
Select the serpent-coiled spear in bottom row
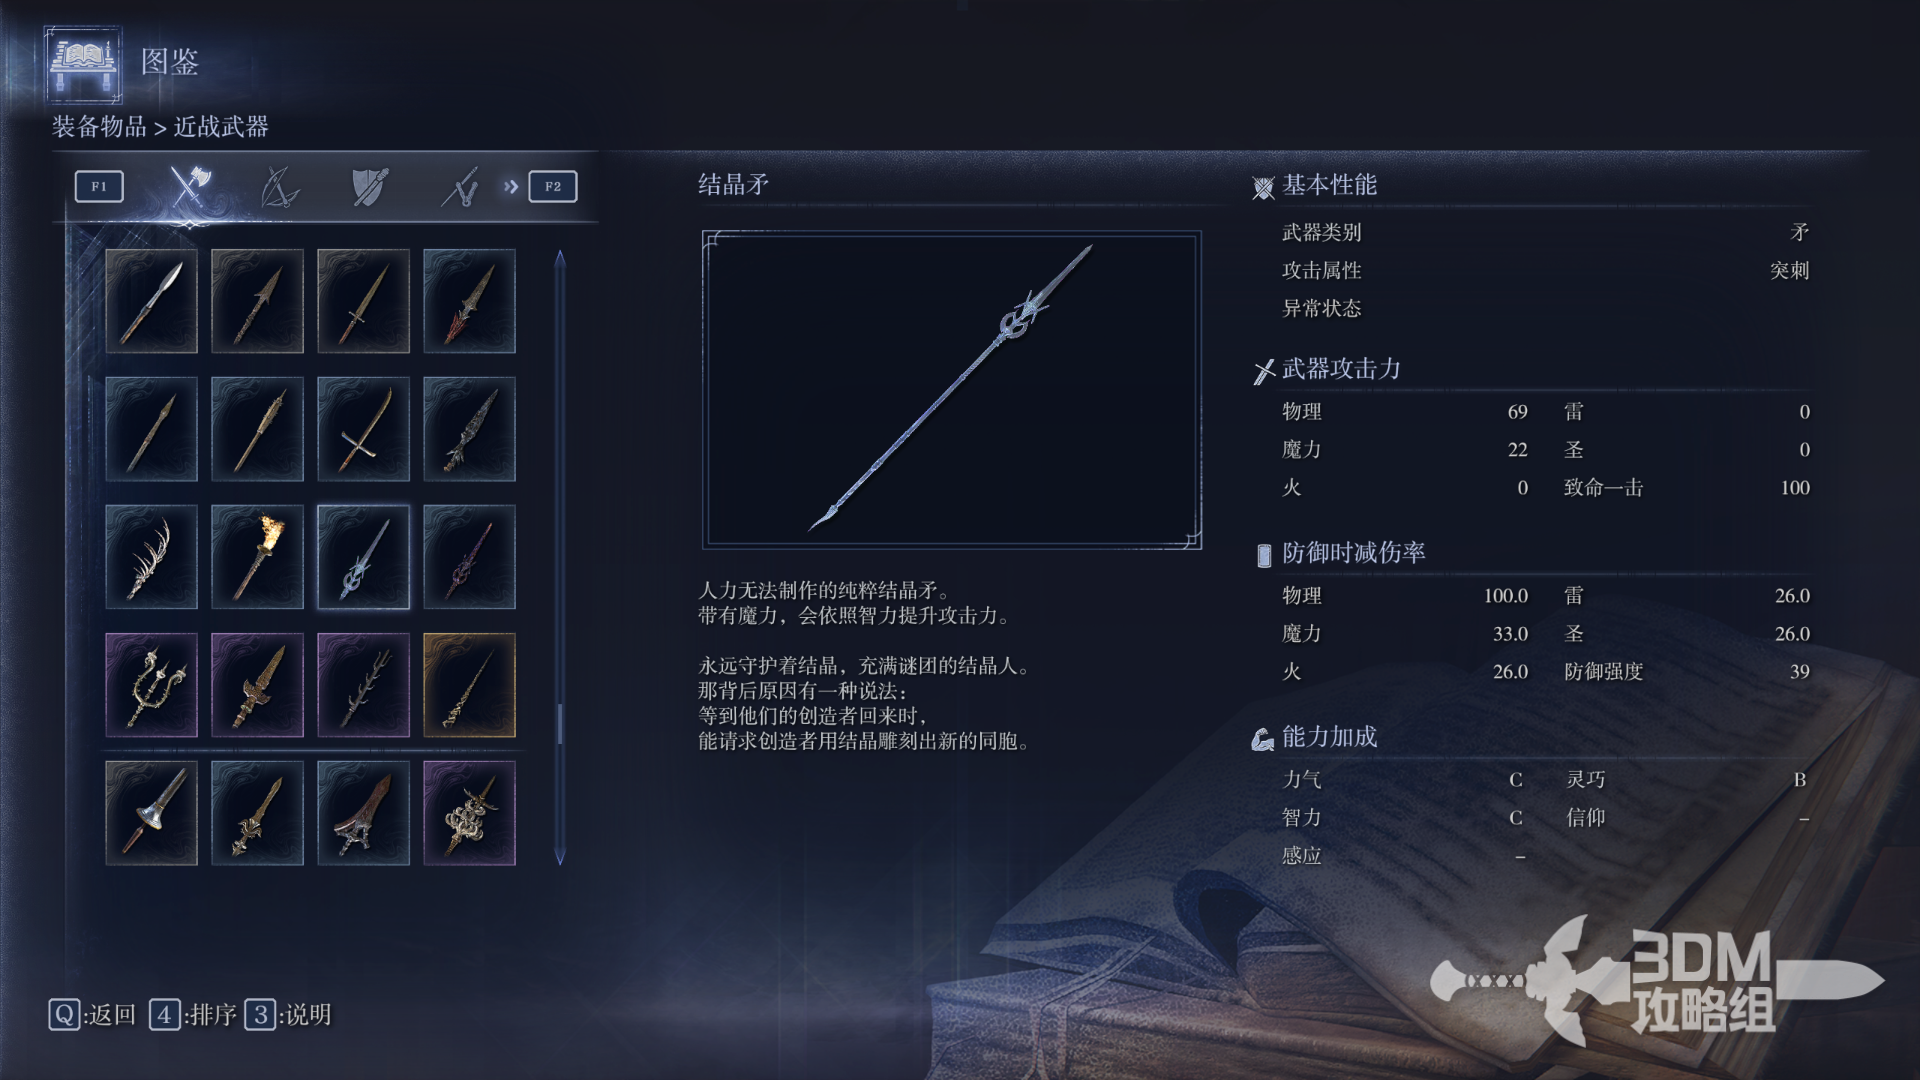[469, 813]
